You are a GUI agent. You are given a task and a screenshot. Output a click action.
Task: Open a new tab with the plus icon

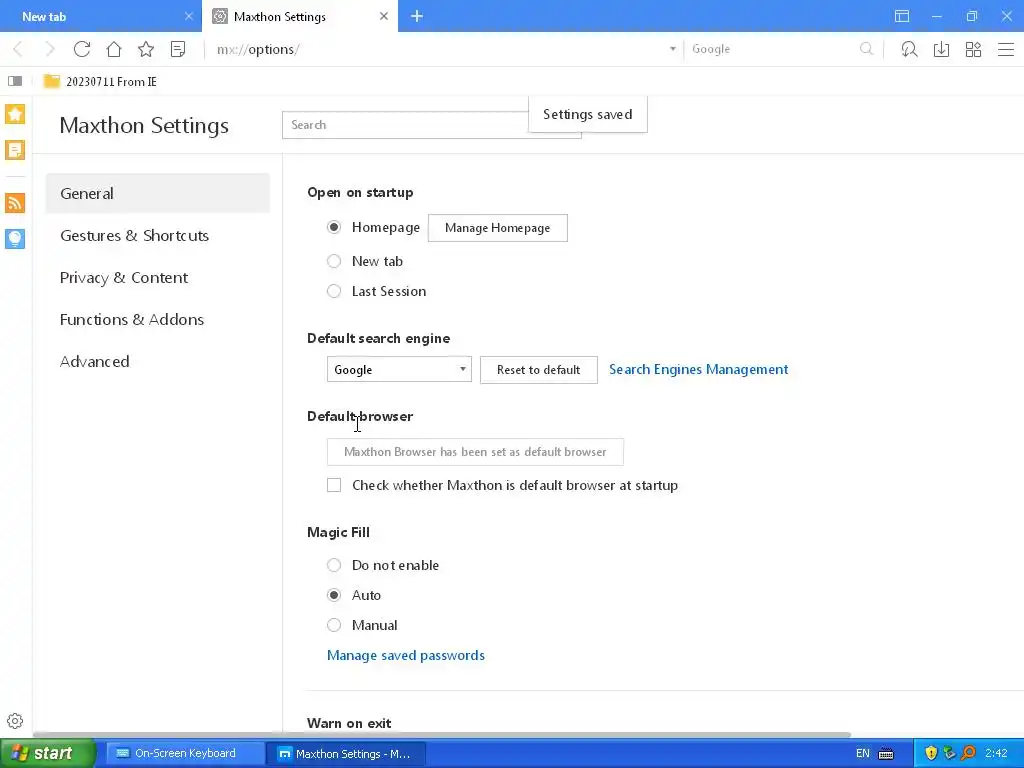417,16
